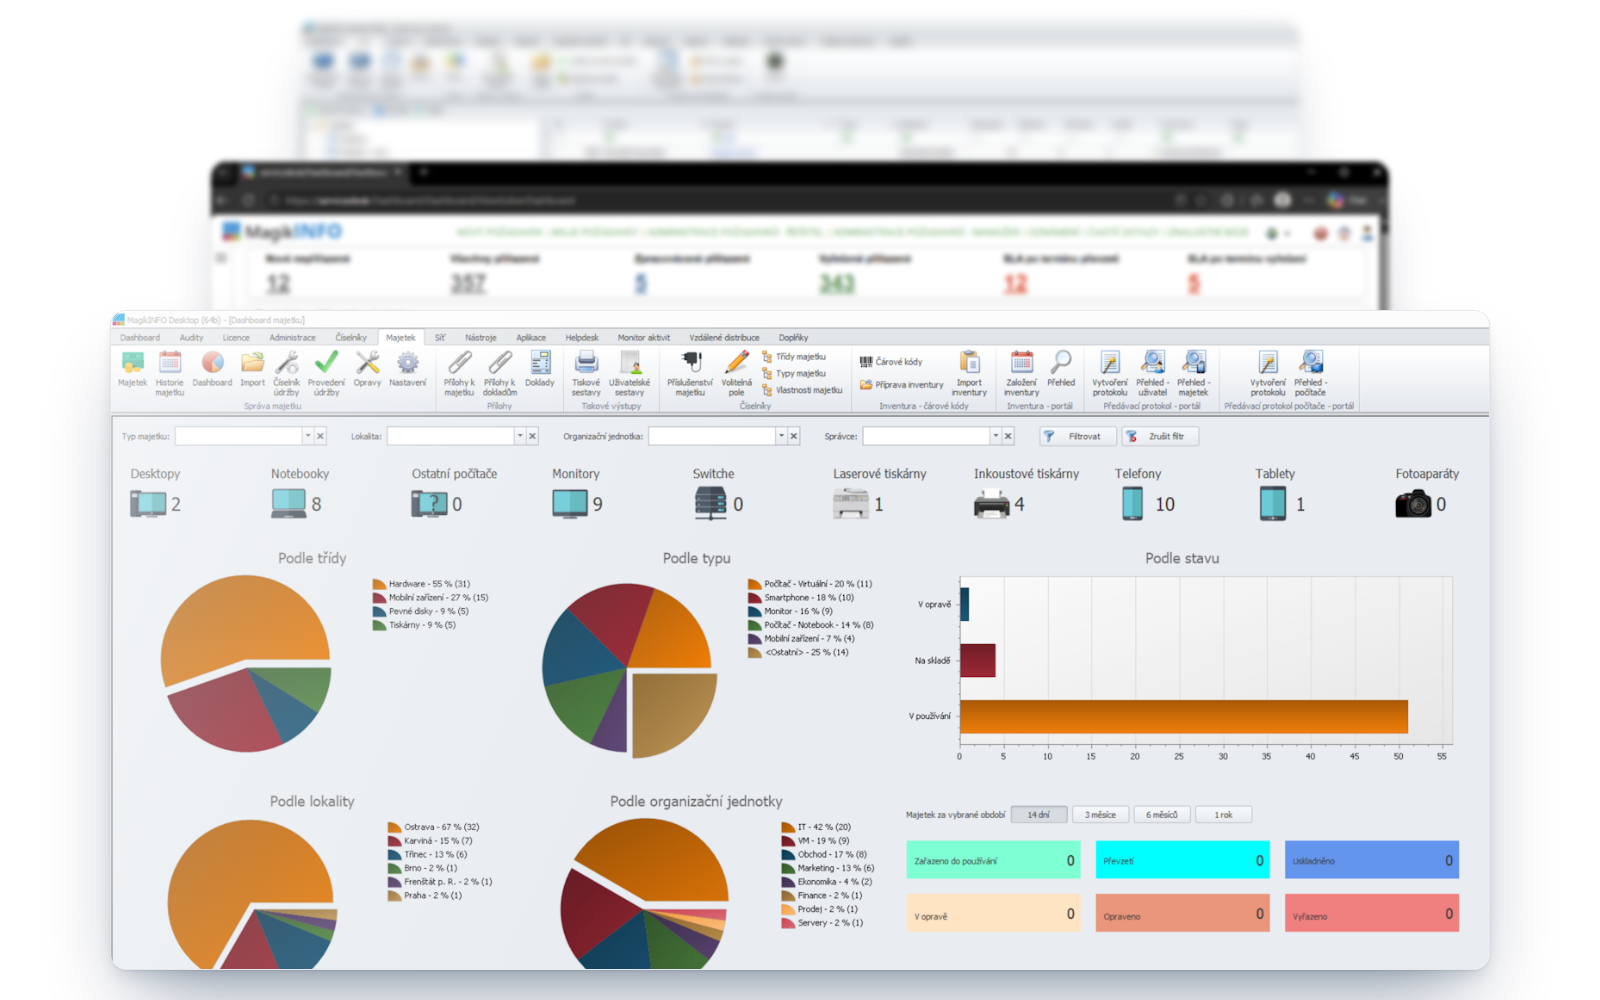
Task: Expand the Typ majetku dropdown
Action: [x=307, y=436]
